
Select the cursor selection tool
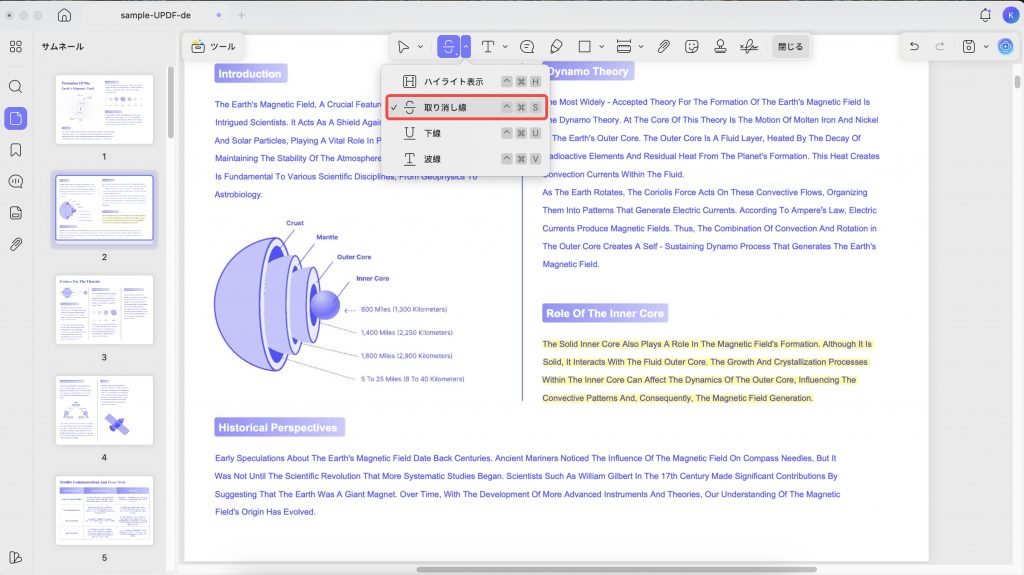click(404, 46)
